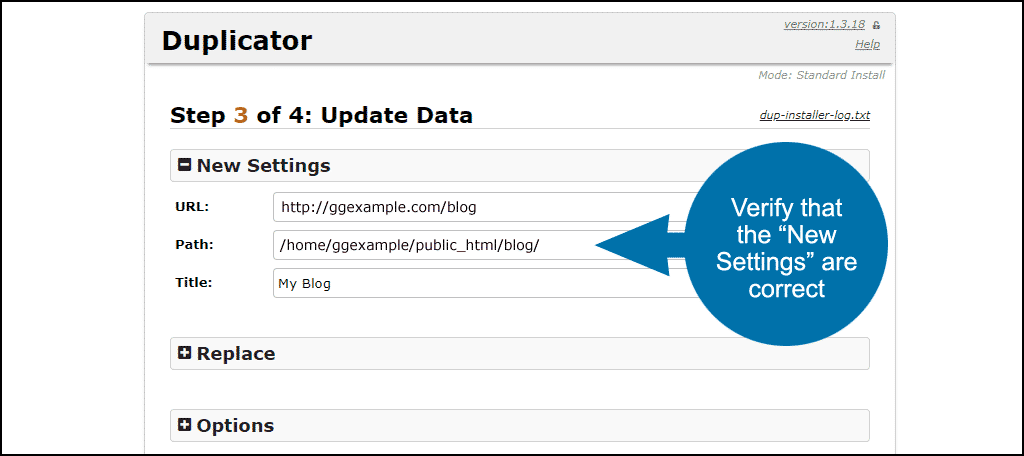
Task: Click the blue callout circle annotation
Action: point(786,245)
